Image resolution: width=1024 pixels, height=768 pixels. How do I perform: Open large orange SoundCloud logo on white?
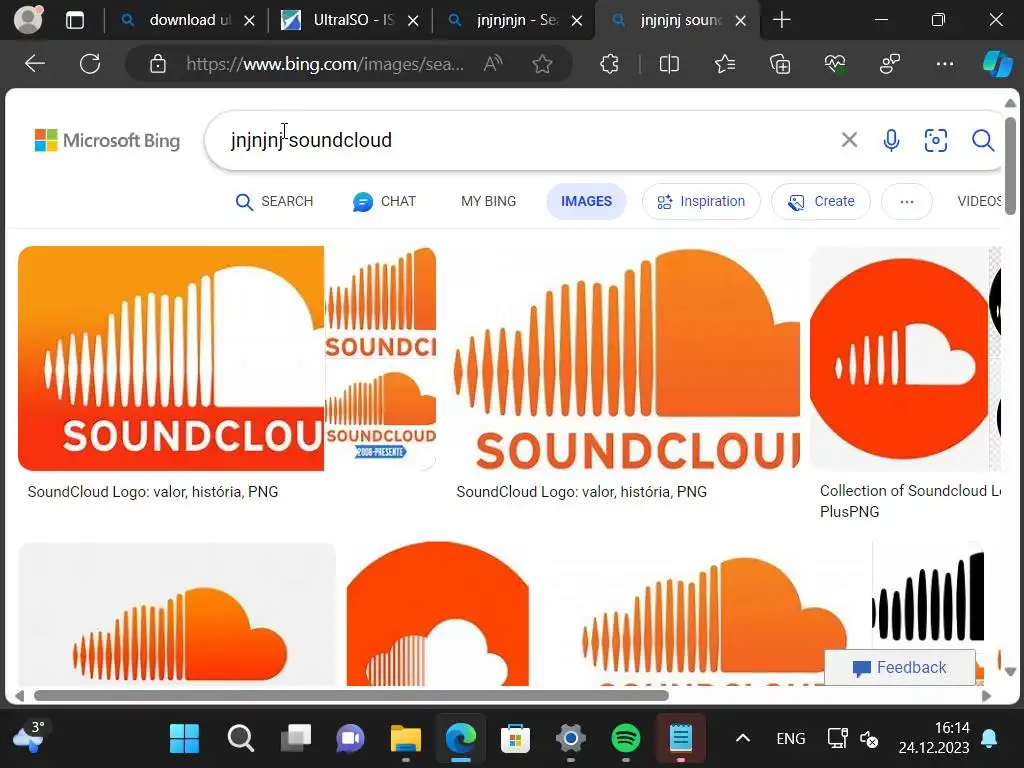tap(626, 358)
